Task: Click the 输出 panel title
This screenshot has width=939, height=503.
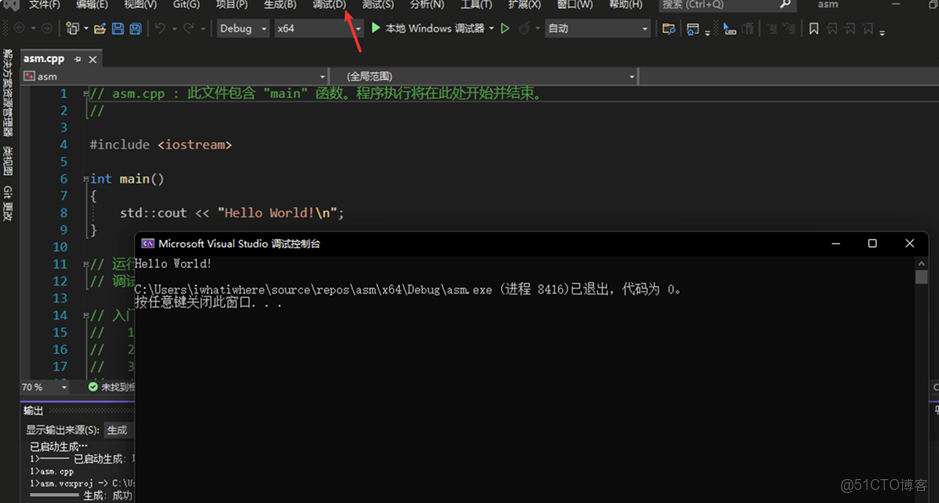Action: [x=33, y=411]
